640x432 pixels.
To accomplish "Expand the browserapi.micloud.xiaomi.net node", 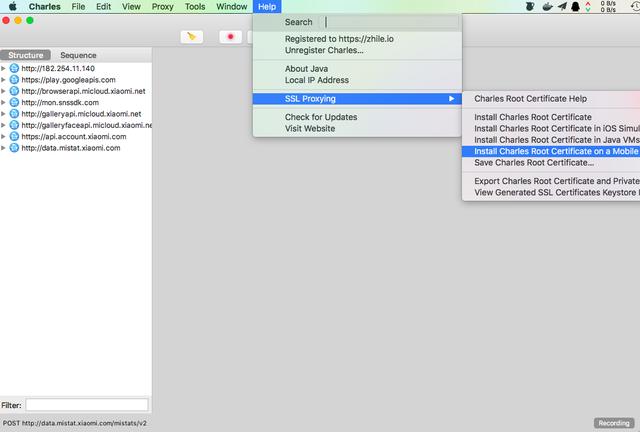I will pyautogui.click(x=3, y=91).
